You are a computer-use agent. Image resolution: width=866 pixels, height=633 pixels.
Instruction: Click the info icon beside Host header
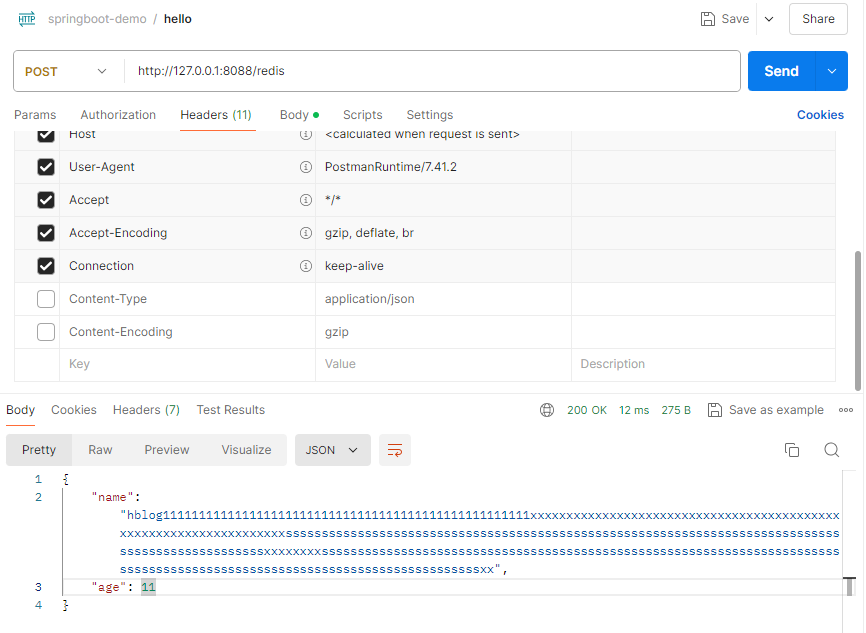(x=306, y=133)
